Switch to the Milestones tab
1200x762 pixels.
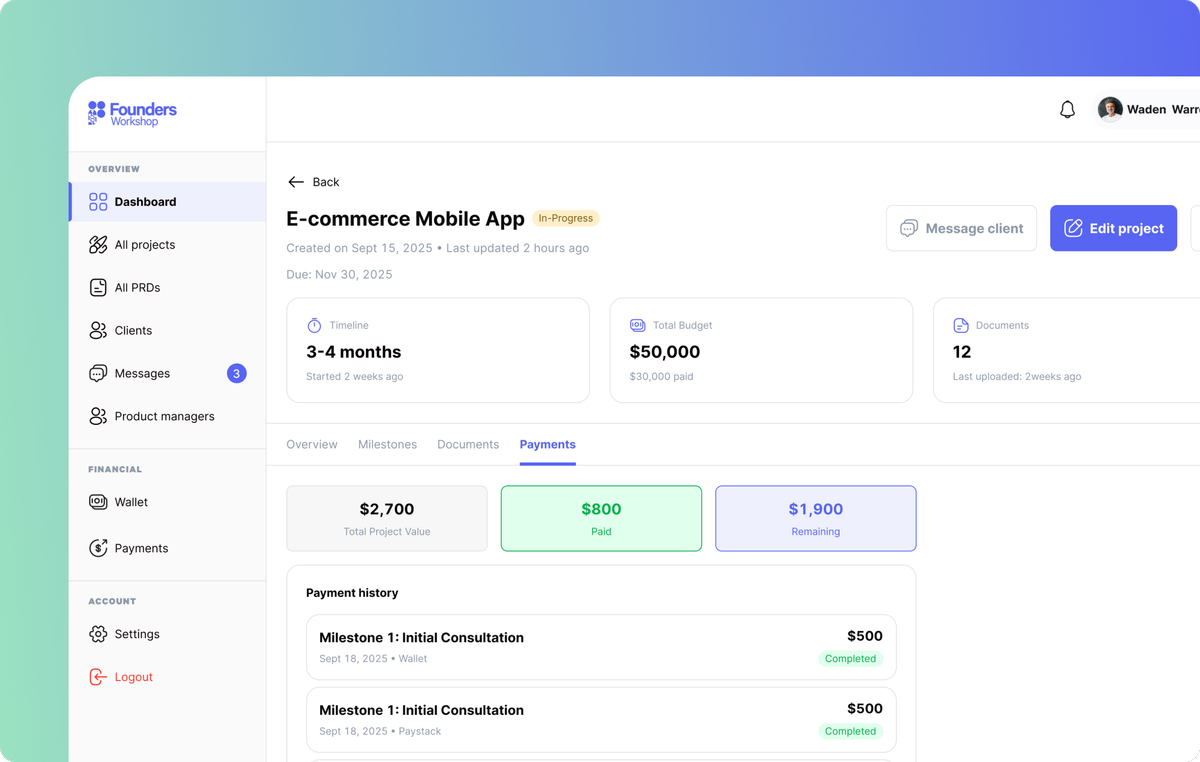[x=388, y=444]
